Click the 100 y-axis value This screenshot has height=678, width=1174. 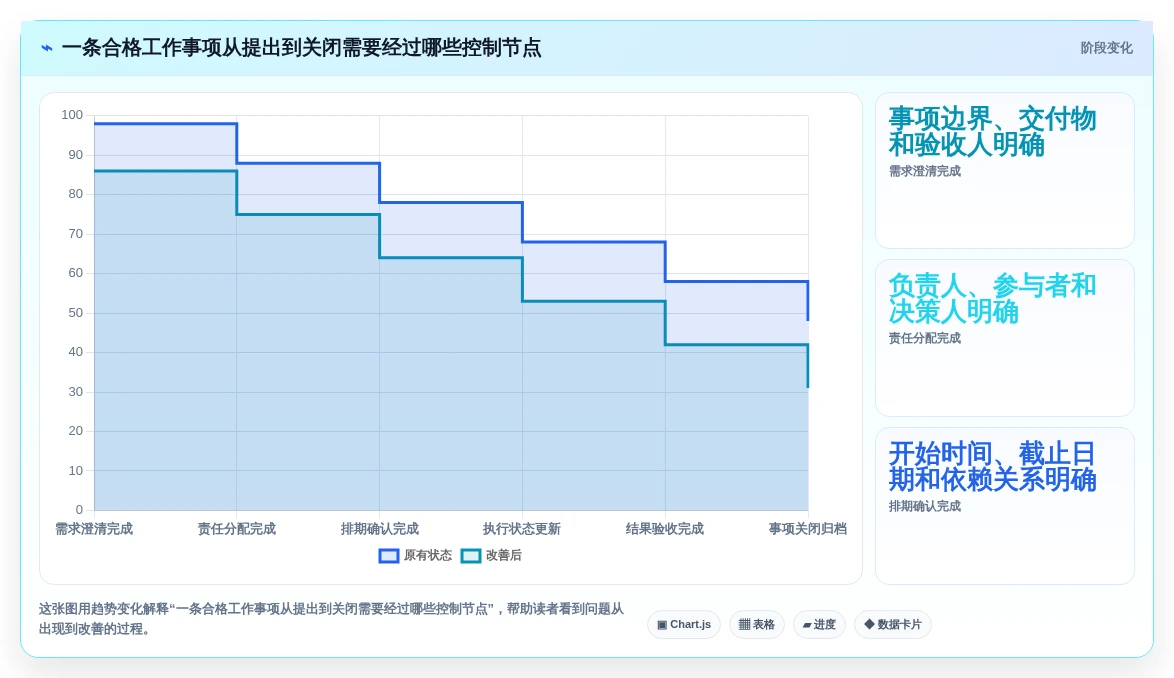(72, 115)
